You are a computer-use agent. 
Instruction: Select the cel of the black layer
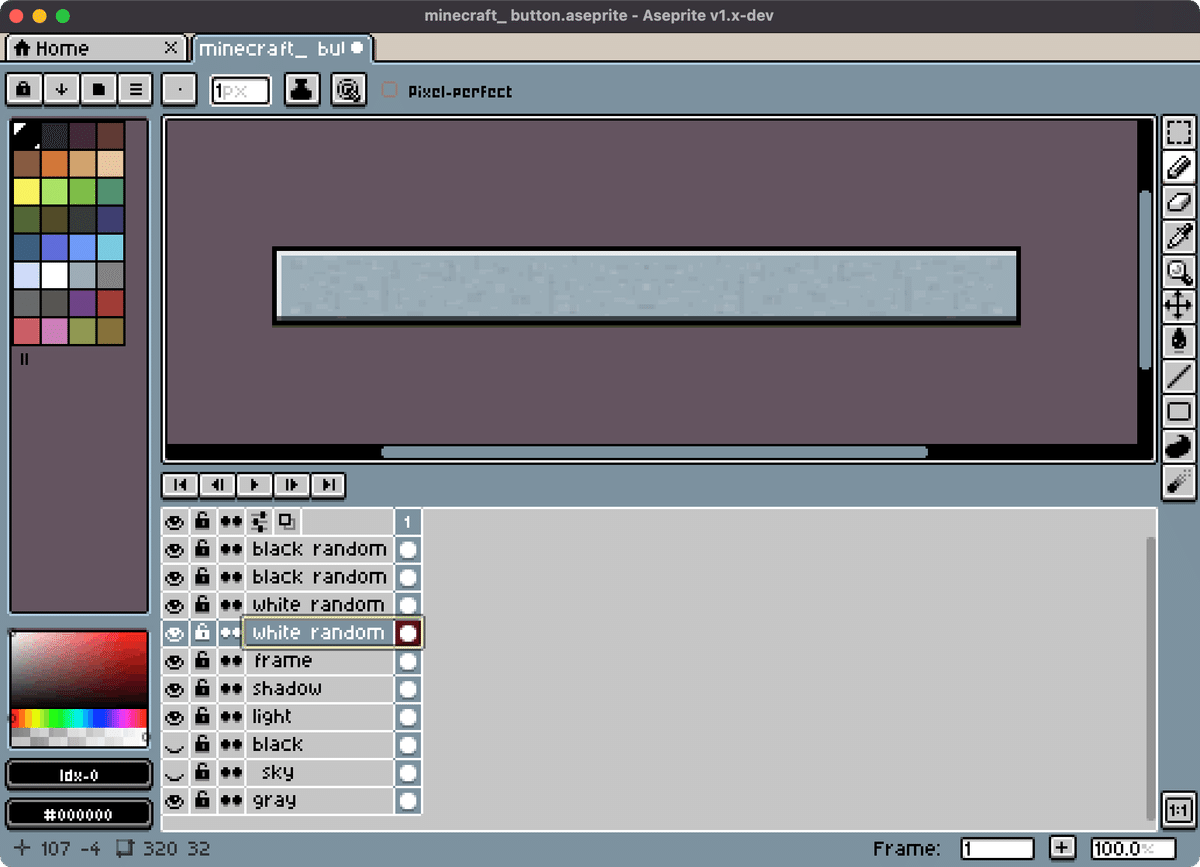(408, 745)
